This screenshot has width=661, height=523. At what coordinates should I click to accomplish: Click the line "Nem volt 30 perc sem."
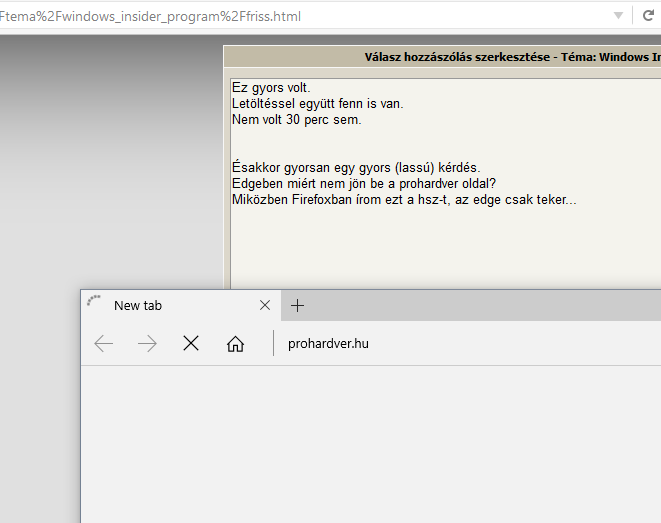click(297, 120)
